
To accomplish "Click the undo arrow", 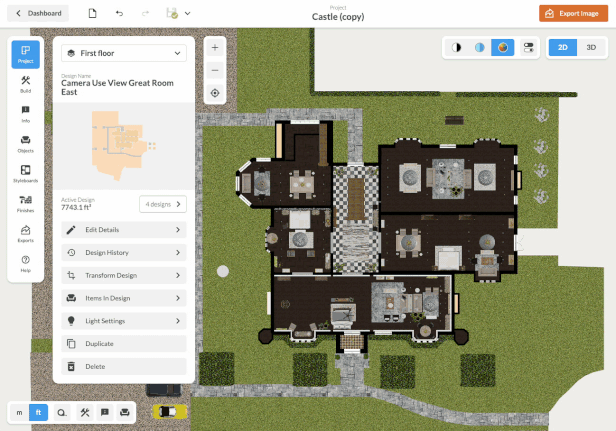I will tap(120, 13).
